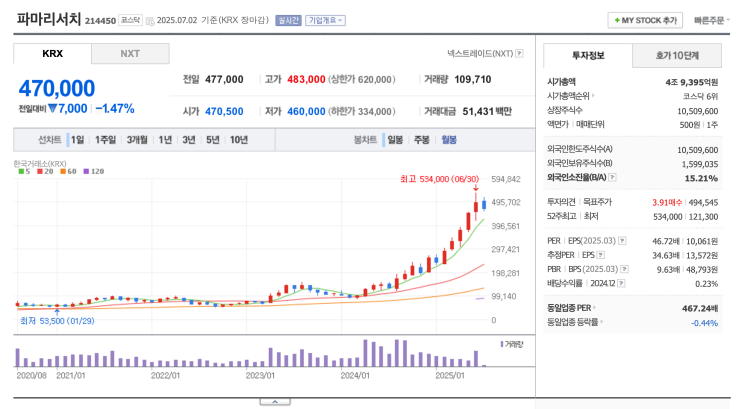Image resolution: width=743 pixels, height=409 pixels.
Task: Select the 호가10단계 tab
Action: tap(677, 55)
